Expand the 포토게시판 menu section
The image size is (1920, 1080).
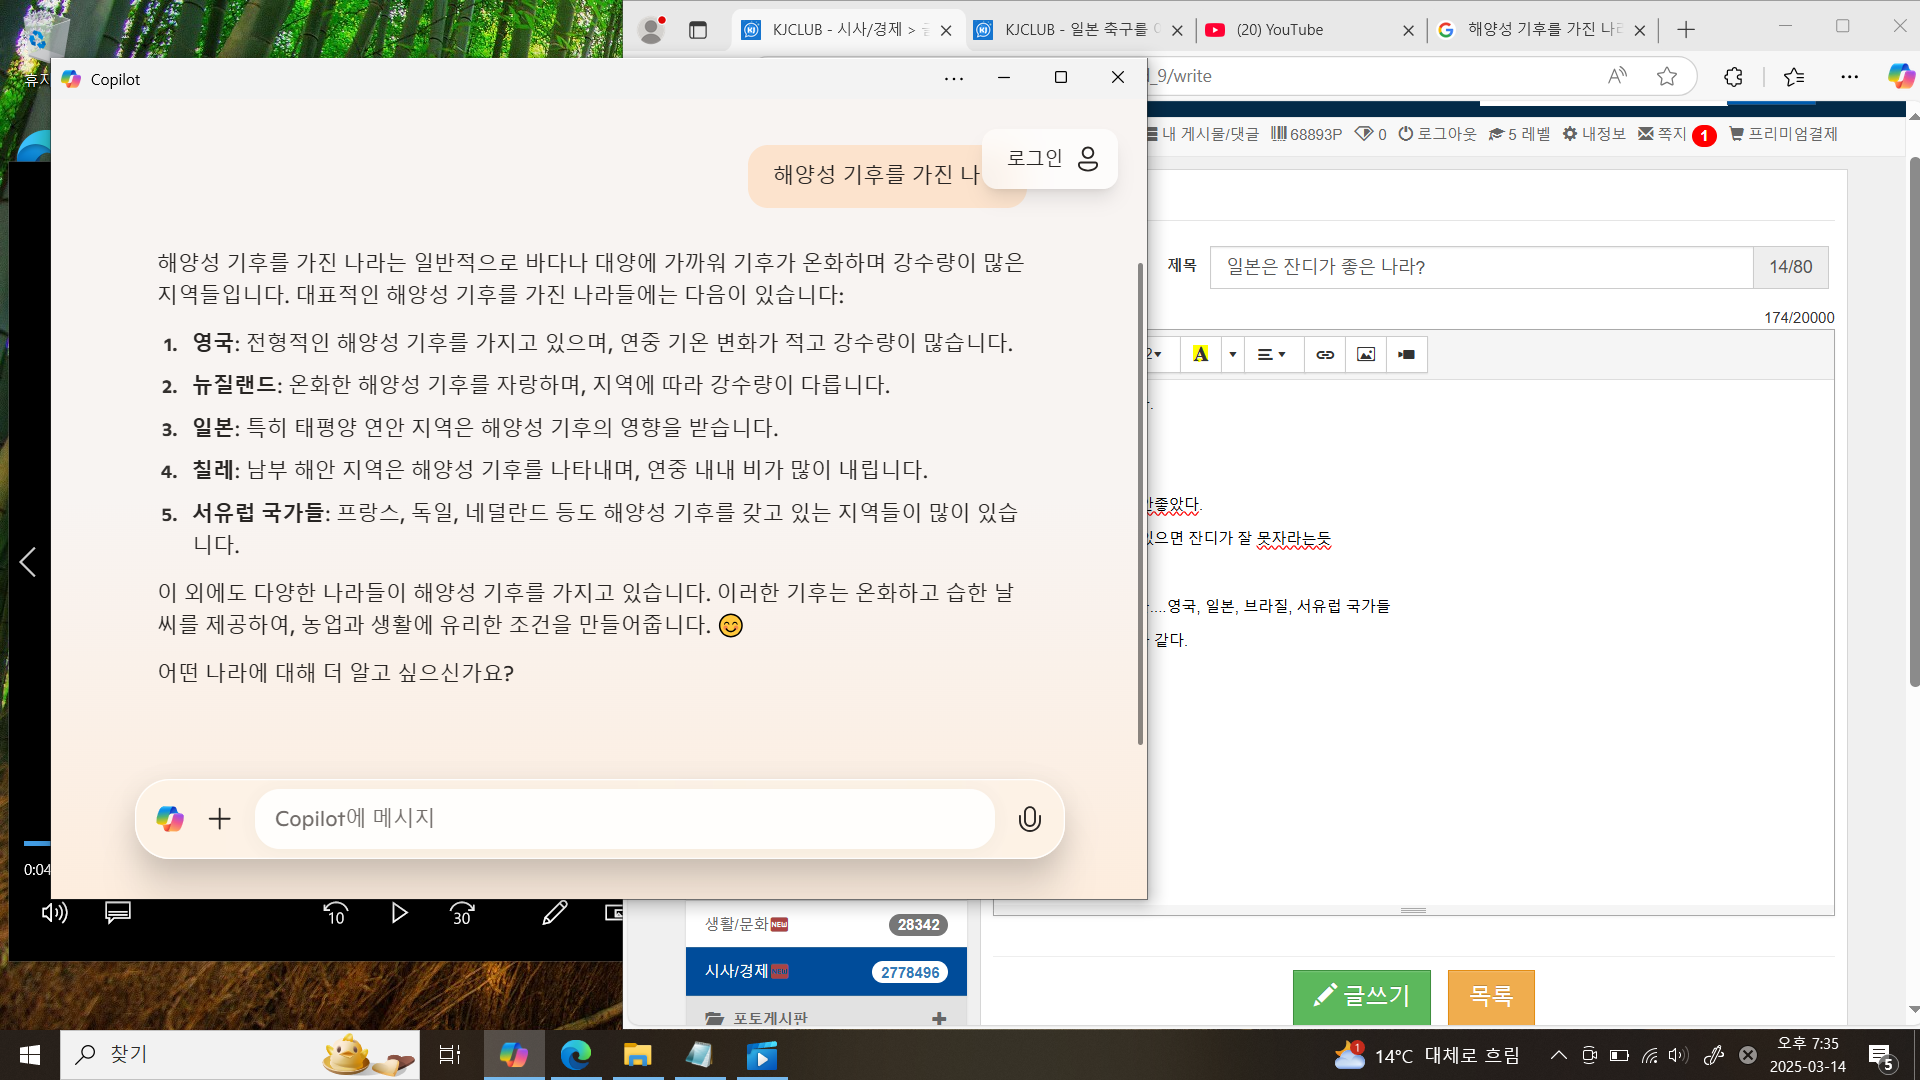(x=938, y=1018)
